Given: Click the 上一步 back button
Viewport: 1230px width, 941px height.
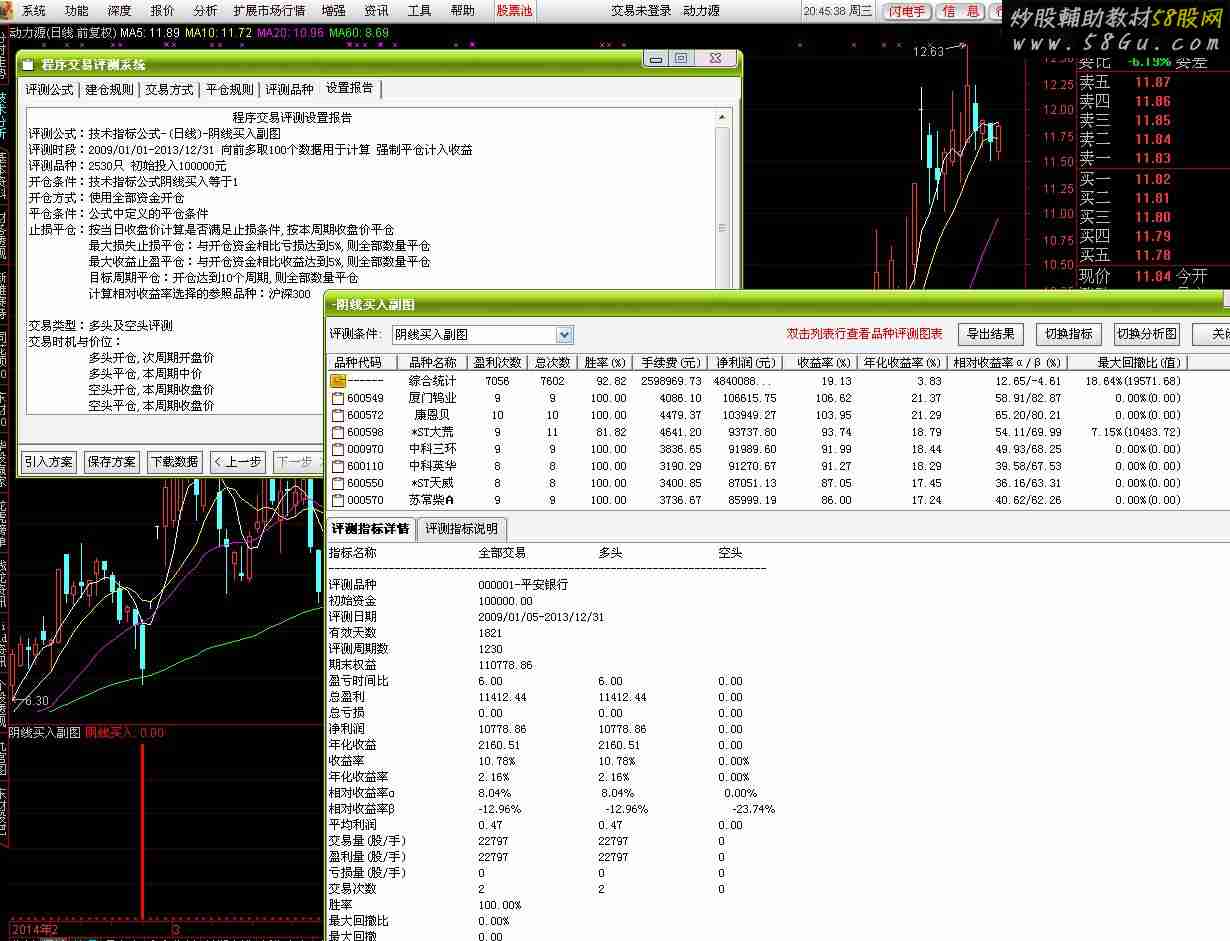Looking at the screenshot, I should pos(237,462).
